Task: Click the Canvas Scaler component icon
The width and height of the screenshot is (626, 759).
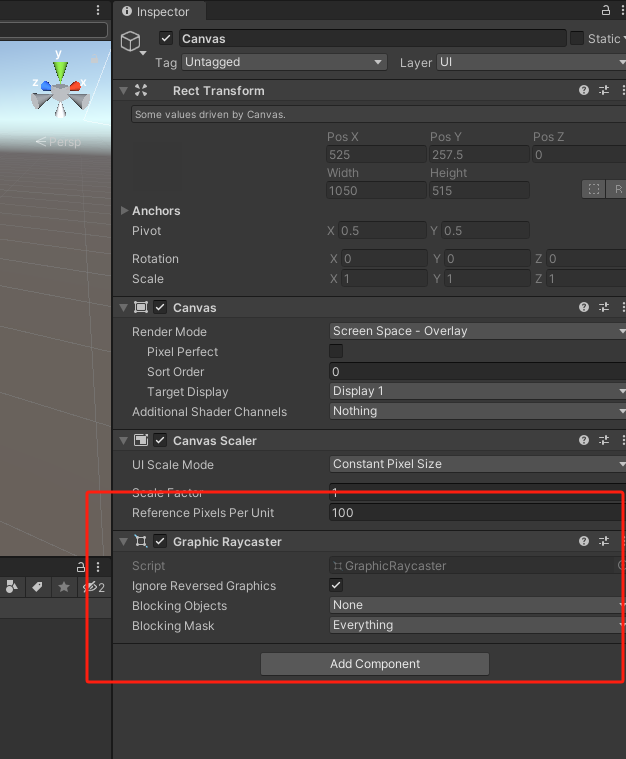Action: click(x=141, y=440)
